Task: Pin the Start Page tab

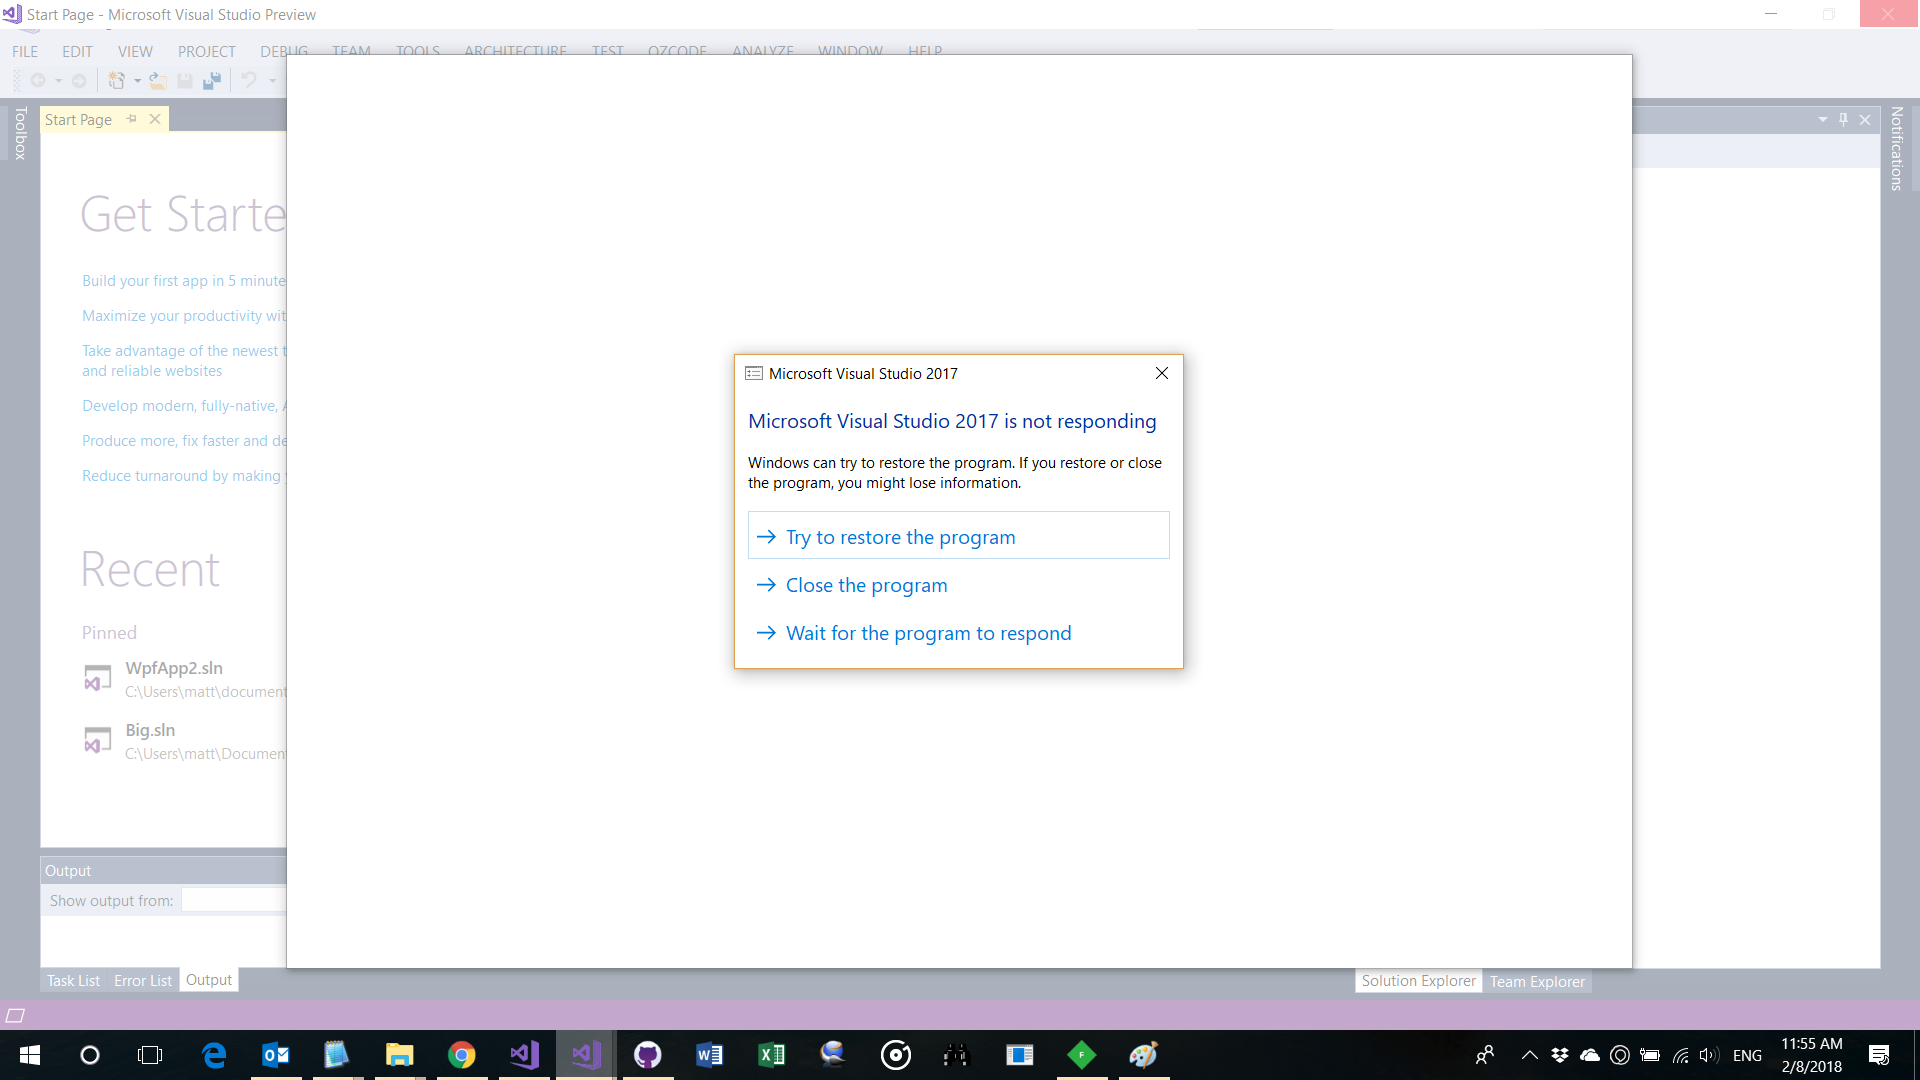Action: (132, 119)
